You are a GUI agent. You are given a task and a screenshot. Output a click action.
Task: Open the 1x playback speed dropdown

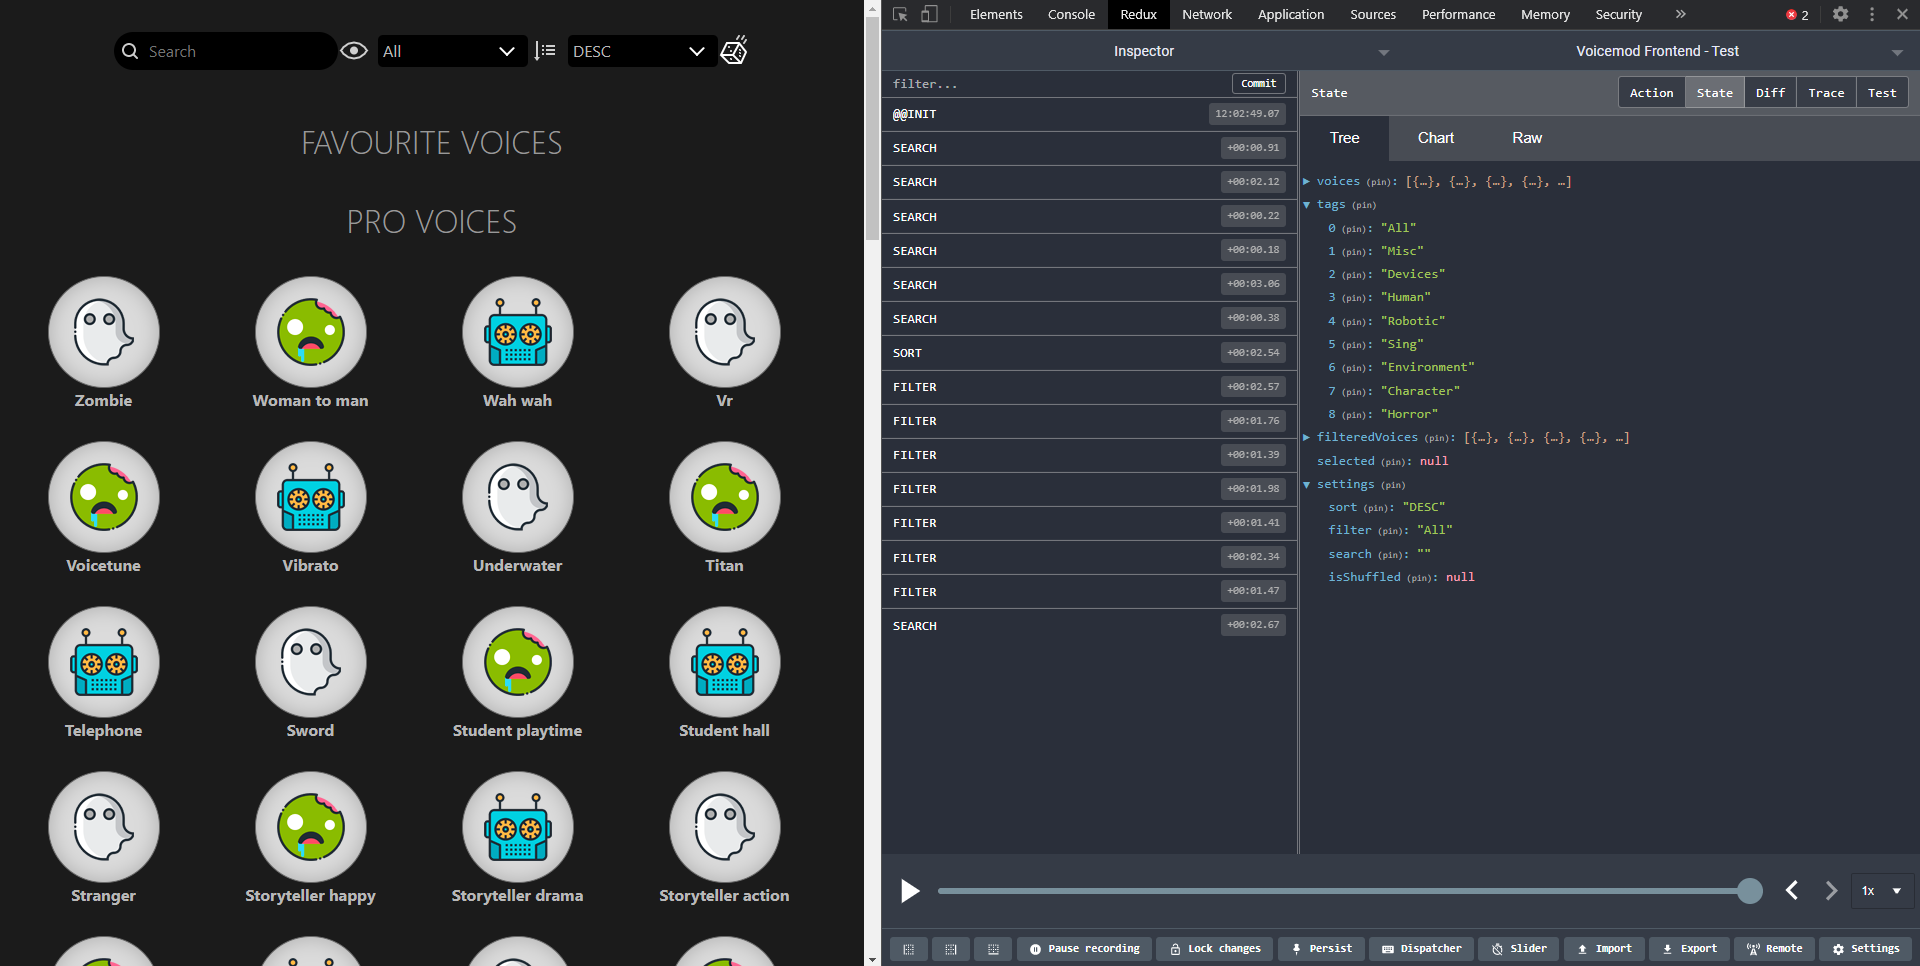click(x=1881, y=891)
